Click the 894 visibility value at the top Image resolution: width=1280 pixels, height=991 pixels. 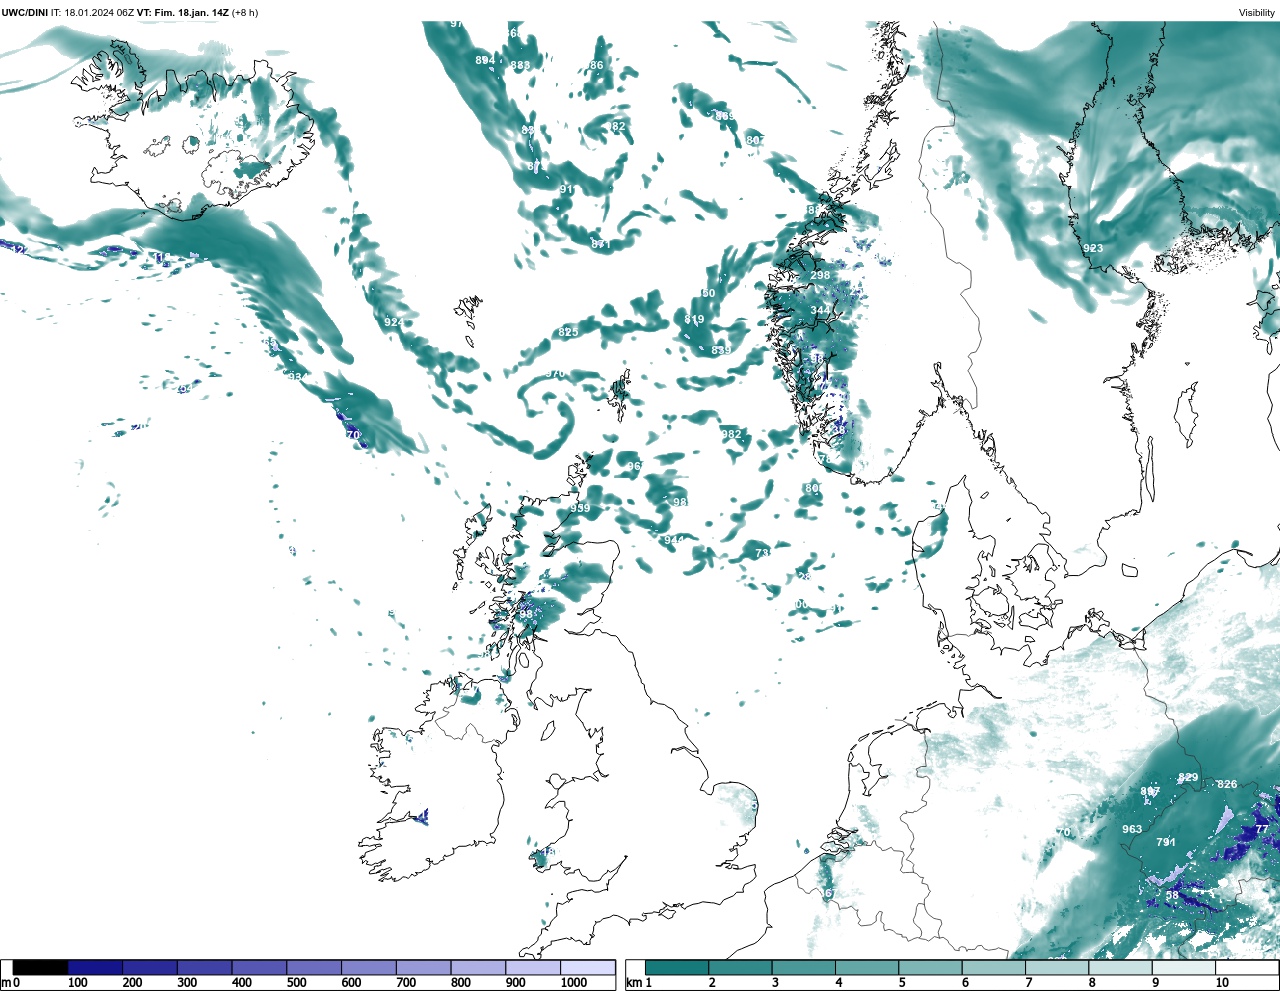click(485, 61)
